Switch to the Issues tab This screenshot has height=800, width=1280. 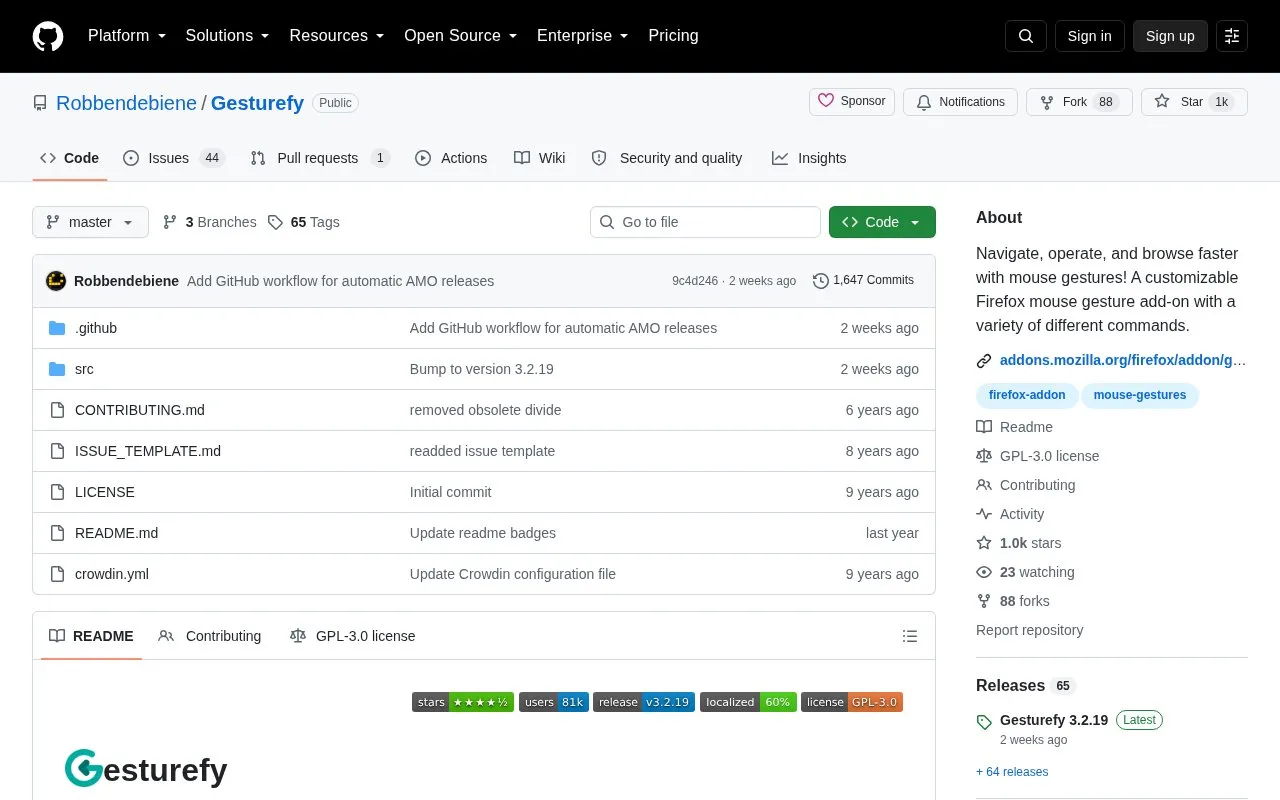174,158
